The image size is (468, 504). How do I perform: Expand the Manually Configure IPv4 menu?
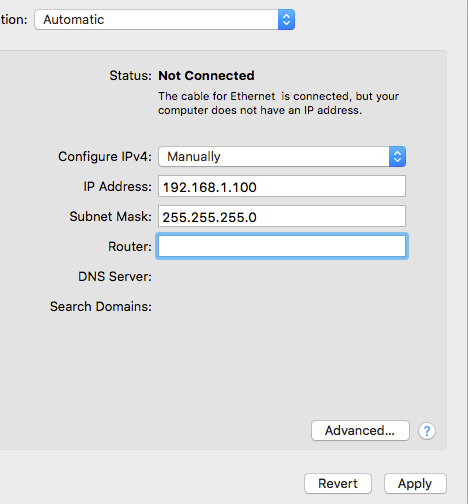(x=282, y=156)
